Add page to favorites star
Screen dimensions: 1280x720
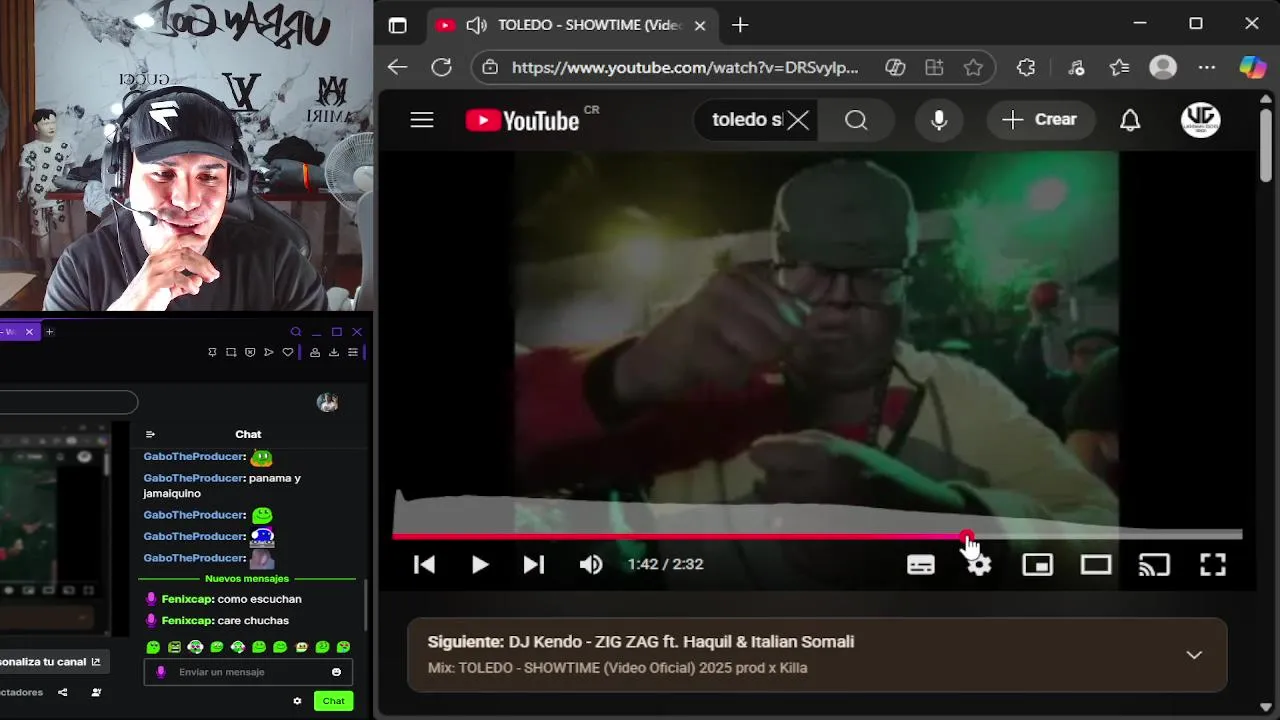pos(973,67)
